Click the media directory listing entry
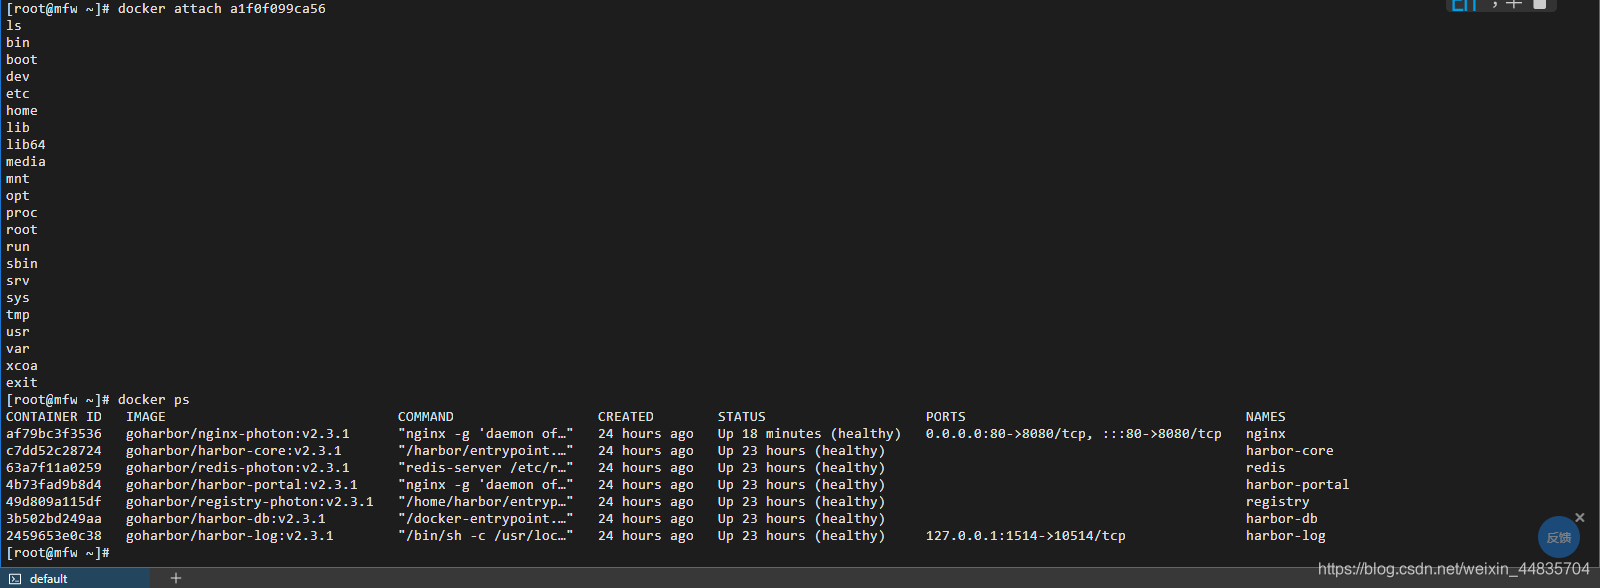Viewport: 1600px width, 588px height. (x=26, y=162)
